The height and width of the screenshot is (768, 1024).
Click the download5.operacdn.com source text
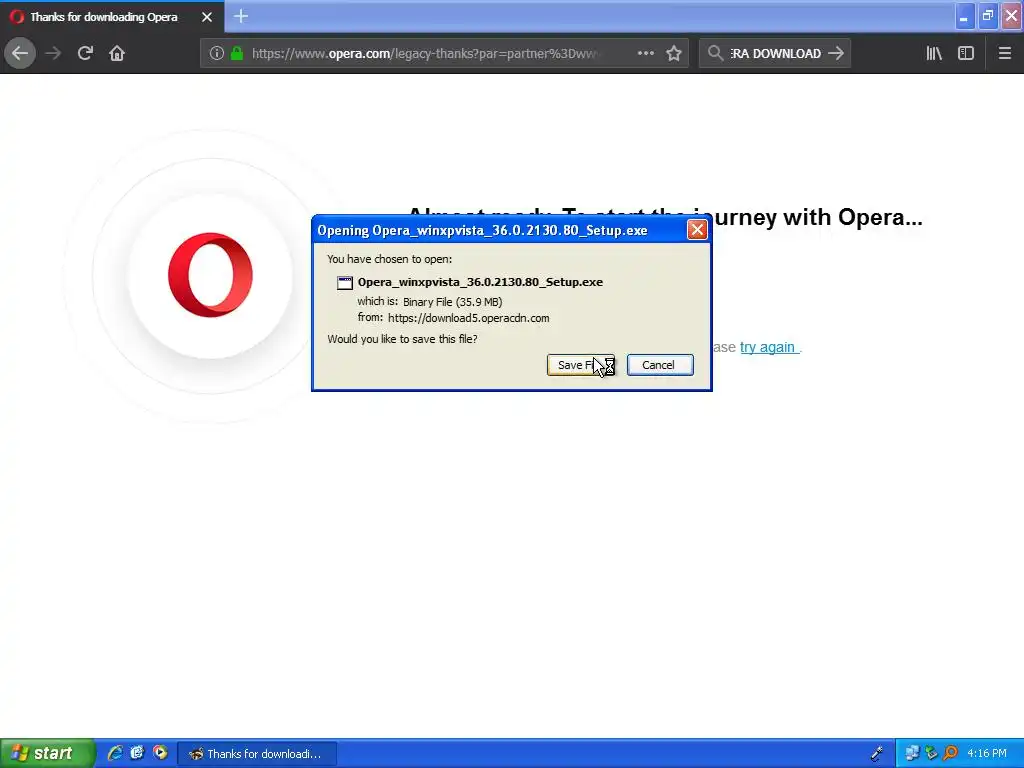(x=468, y=318)
